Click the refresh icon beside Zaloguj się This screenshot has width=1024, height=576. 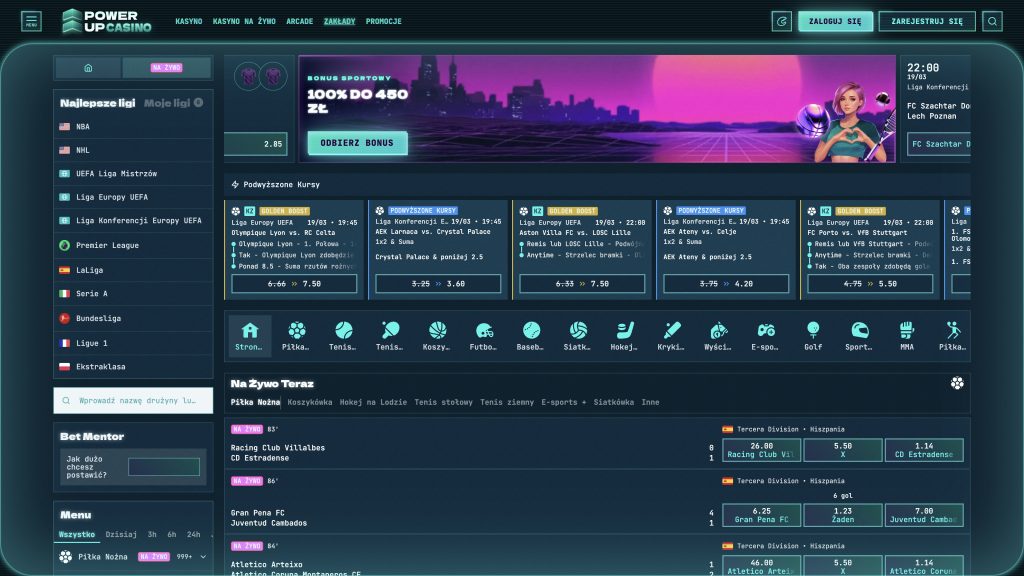pos(781,22)
